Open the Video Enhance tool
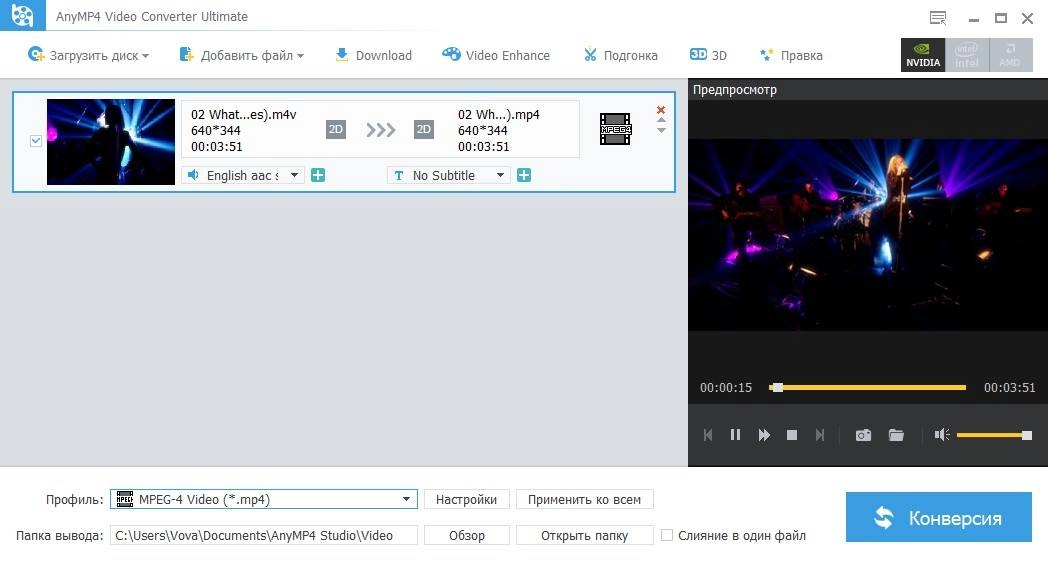Viewport: 1048px width, 572px height. (496, 55)
